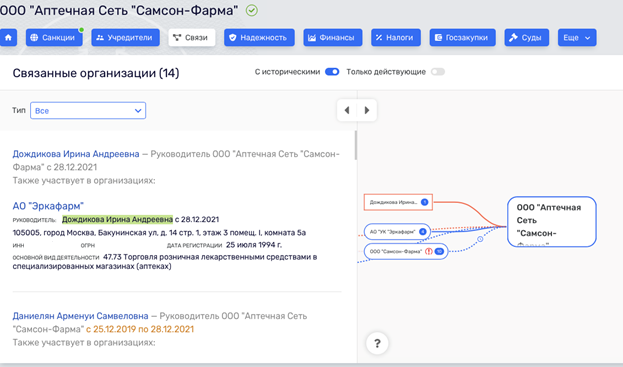Open Даниелян Арменуи Самвеловна profile link
623x367 pixels.
80,316
